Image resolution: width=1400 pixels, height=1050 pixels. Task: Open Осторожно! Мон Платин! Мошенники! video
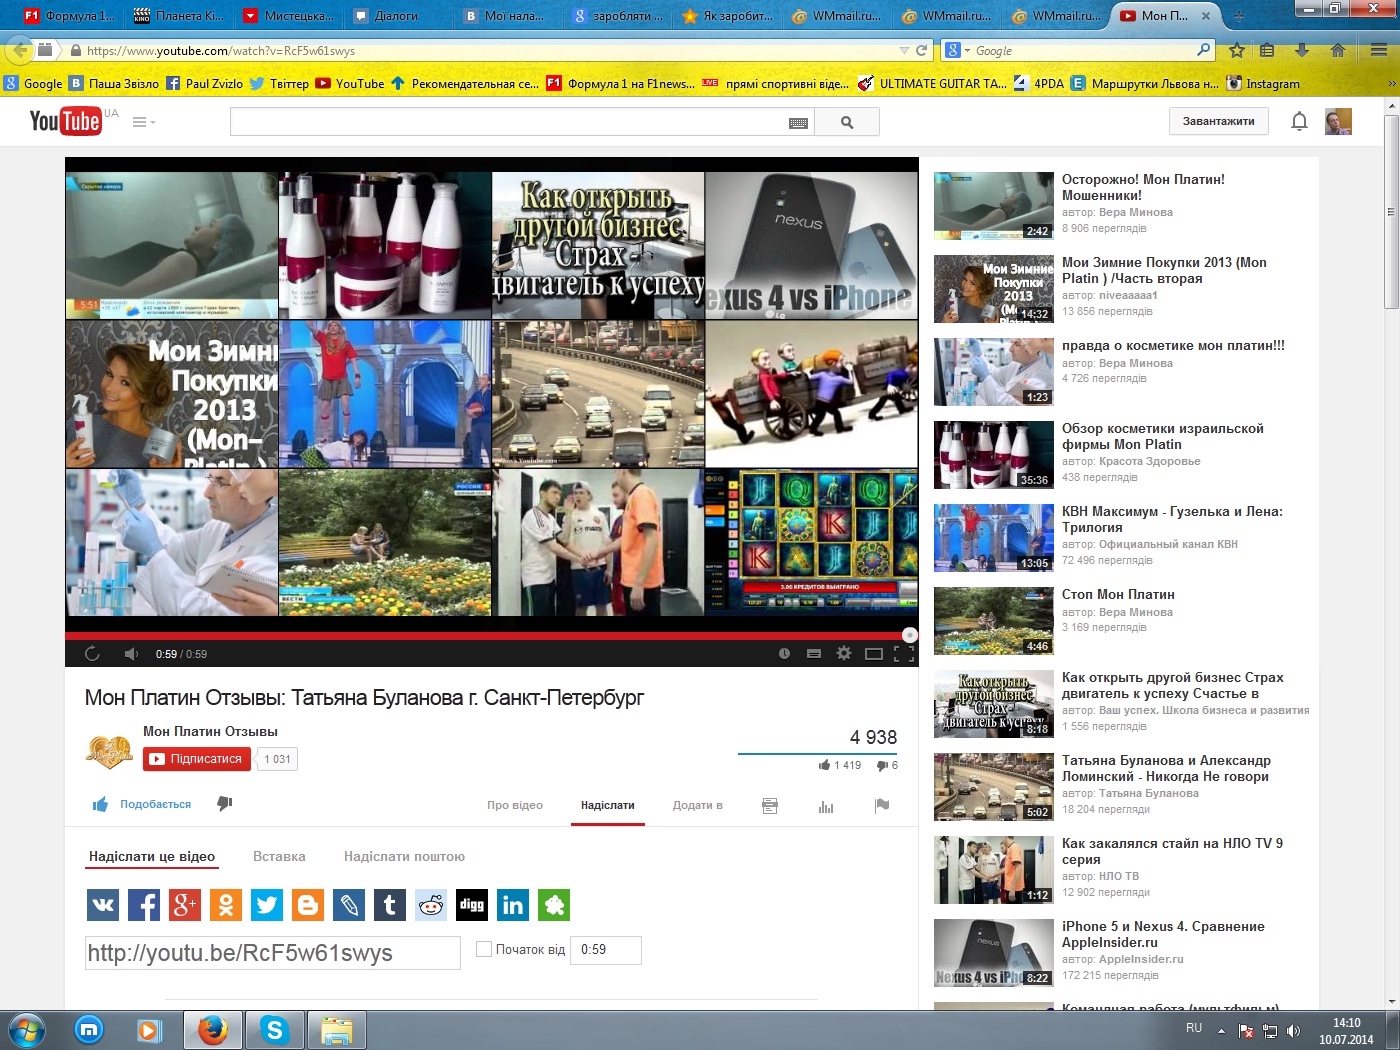coord(1143,187)
